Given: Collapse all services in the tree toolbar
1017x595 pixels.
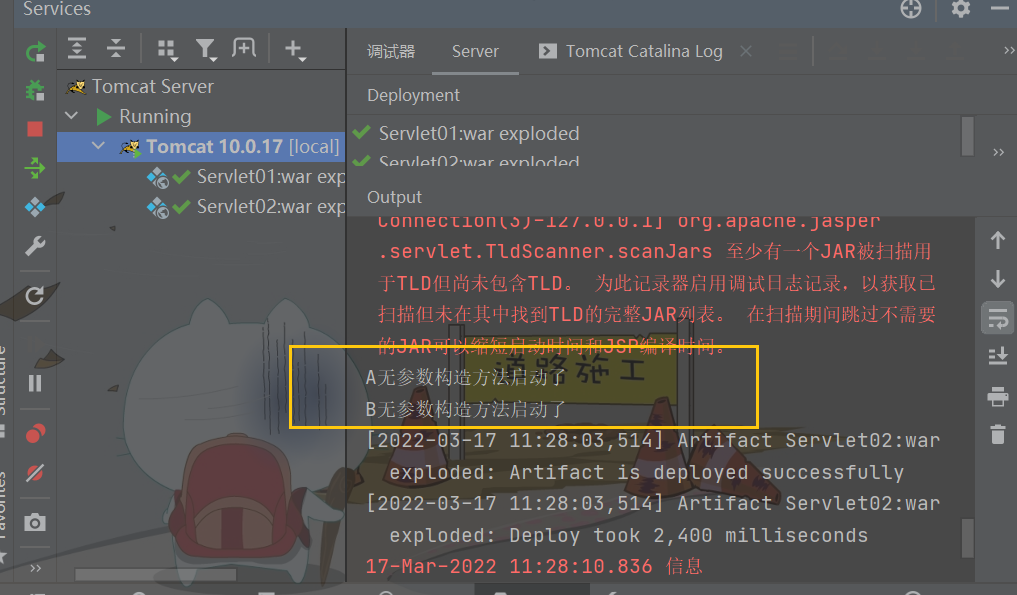Looking at the screenshot, I should coord(116,49).
